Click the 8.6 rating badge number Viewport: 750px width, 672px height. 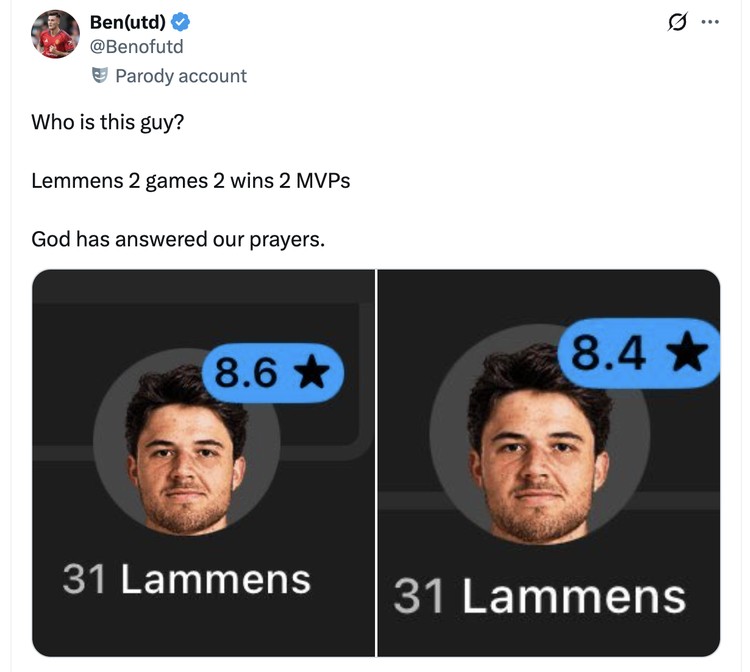(246, 373)
